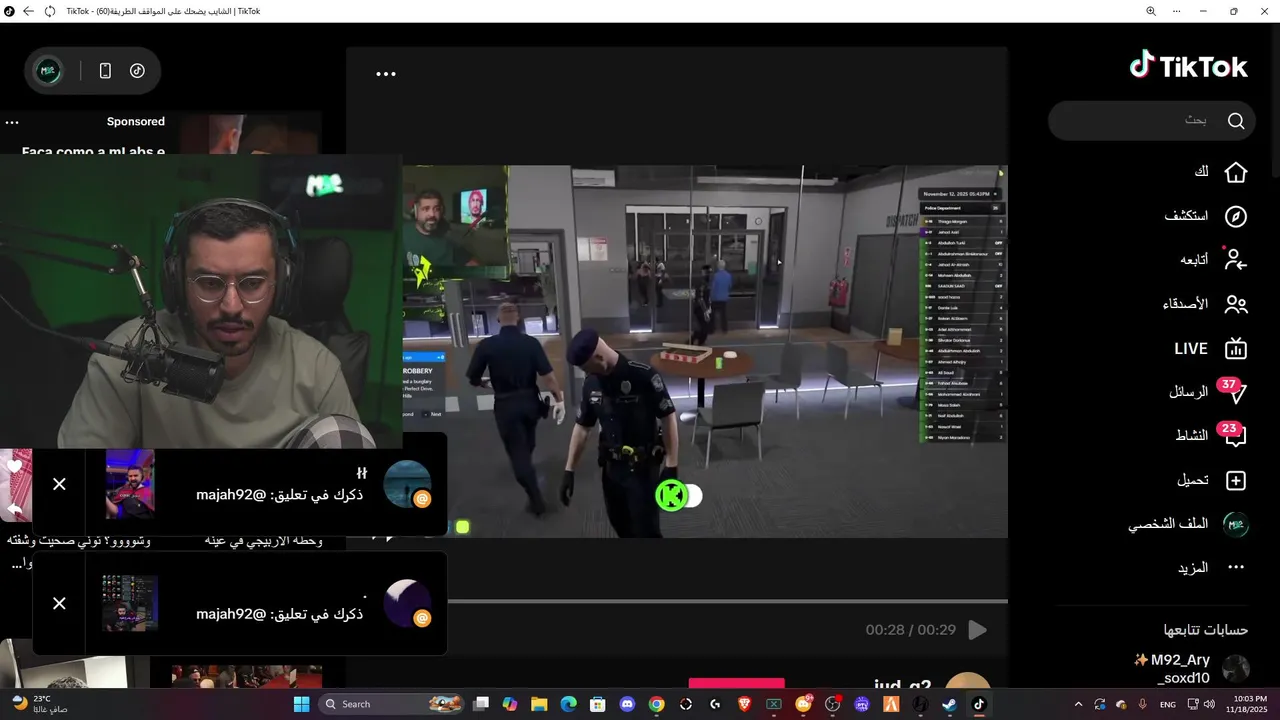Open the Following tab (أتابعه)

point(1213,260)
